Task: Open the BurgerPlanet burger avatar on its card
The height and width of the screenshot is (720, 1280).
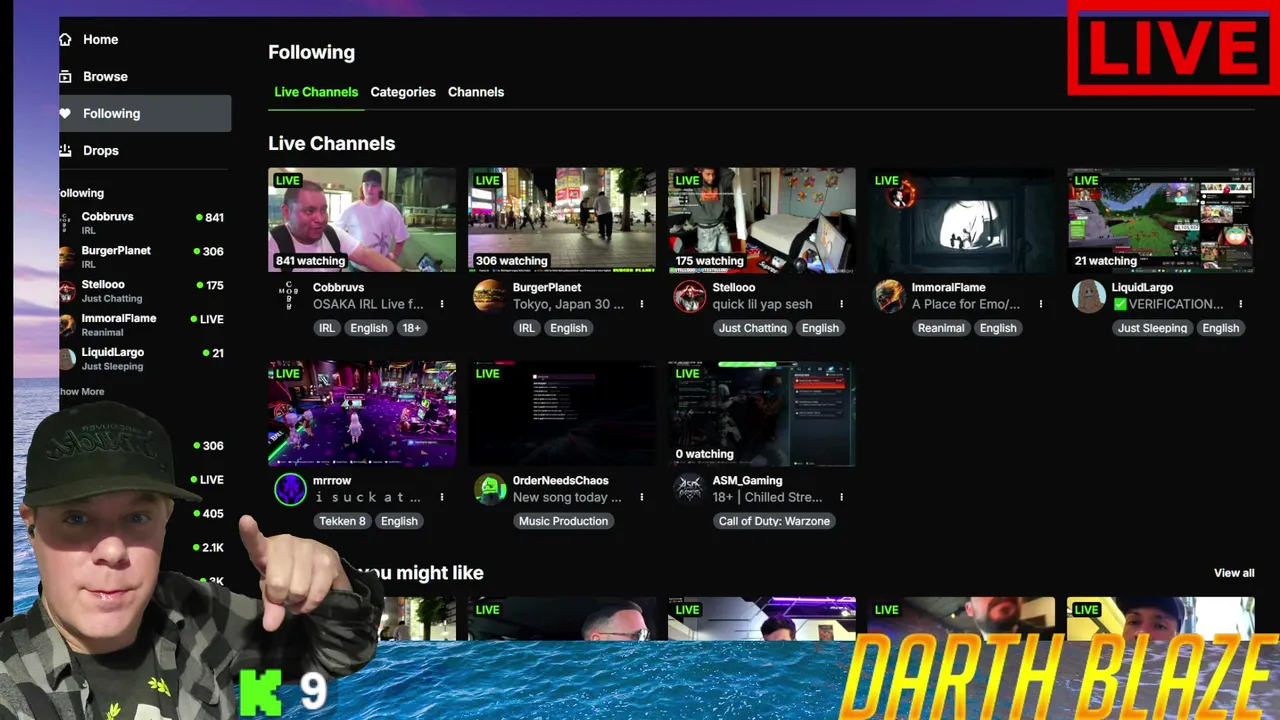Action: point(489,296)
